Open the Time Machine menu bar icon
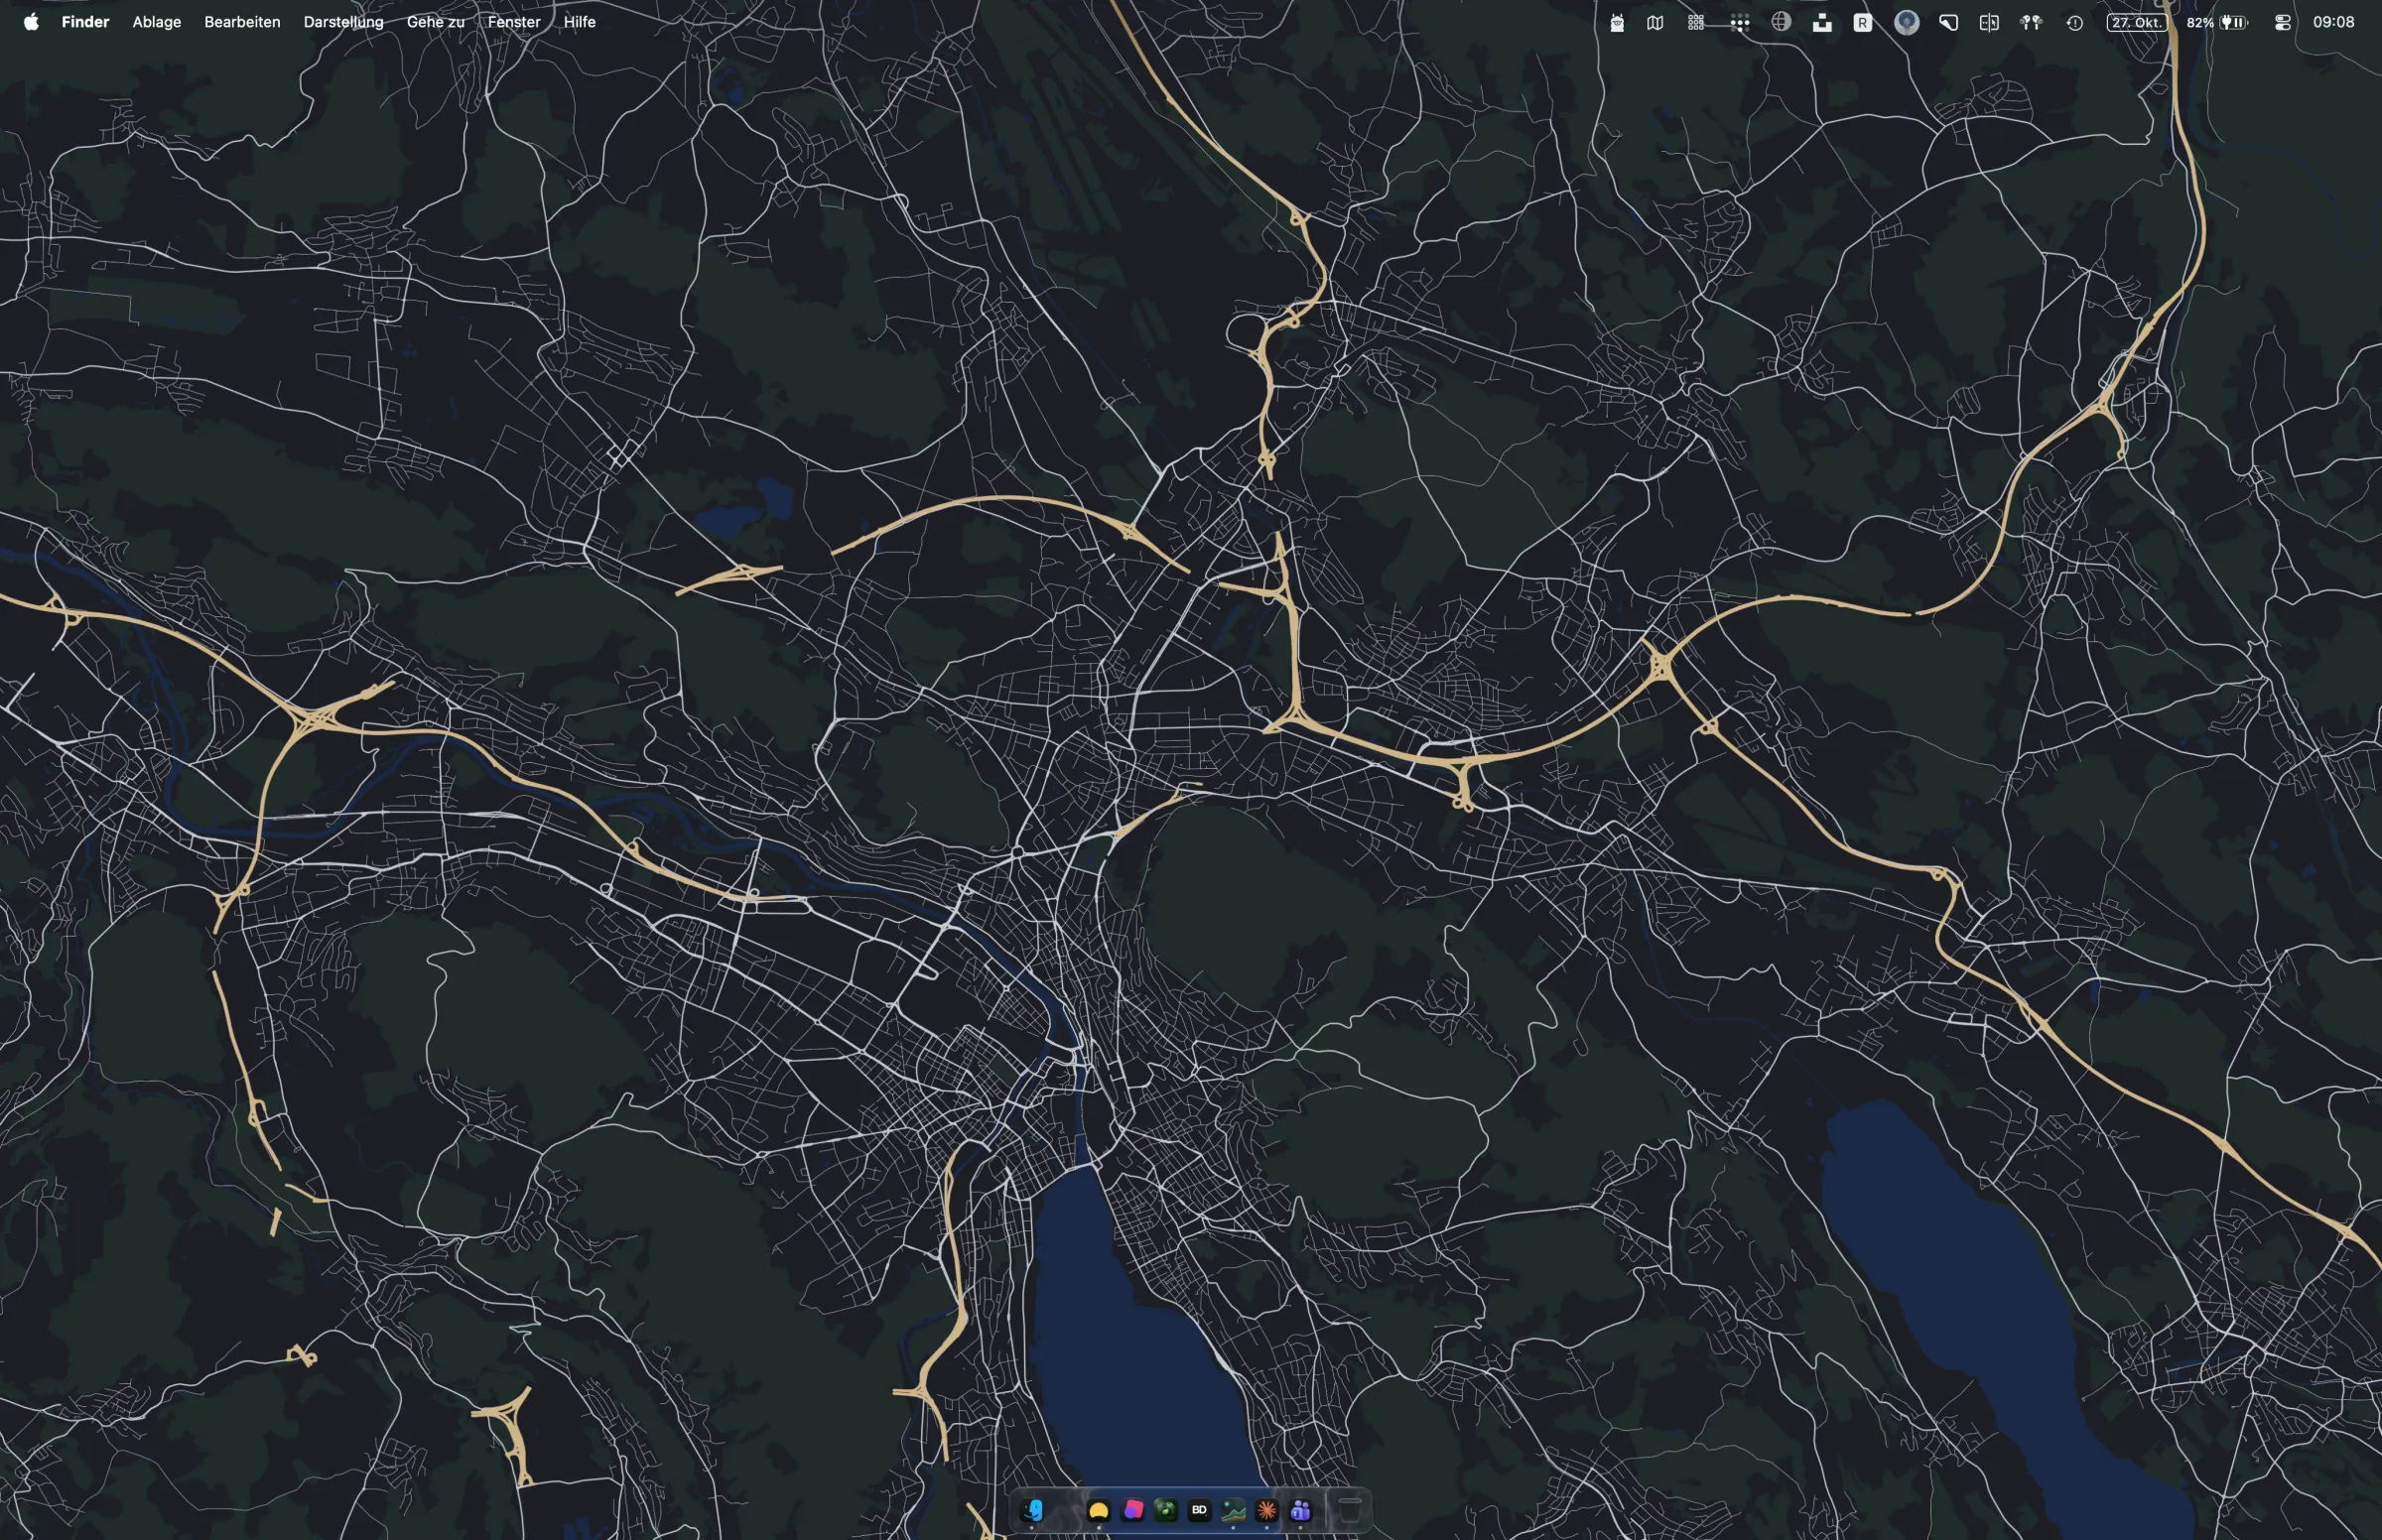The height and width of the screenshot is (1540, 2382). click(2075, 22)
